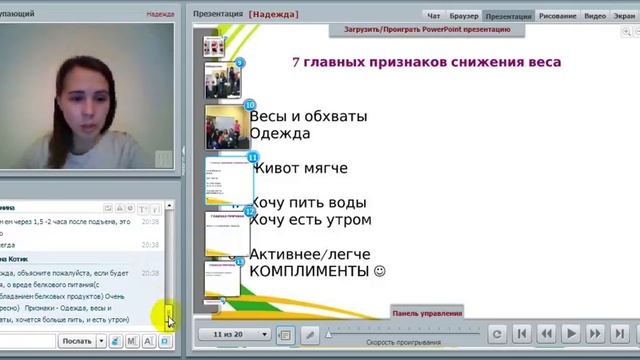Jump to the first slide
The height and width of the screenshot is (360, 640).
[x=522, y=334]
